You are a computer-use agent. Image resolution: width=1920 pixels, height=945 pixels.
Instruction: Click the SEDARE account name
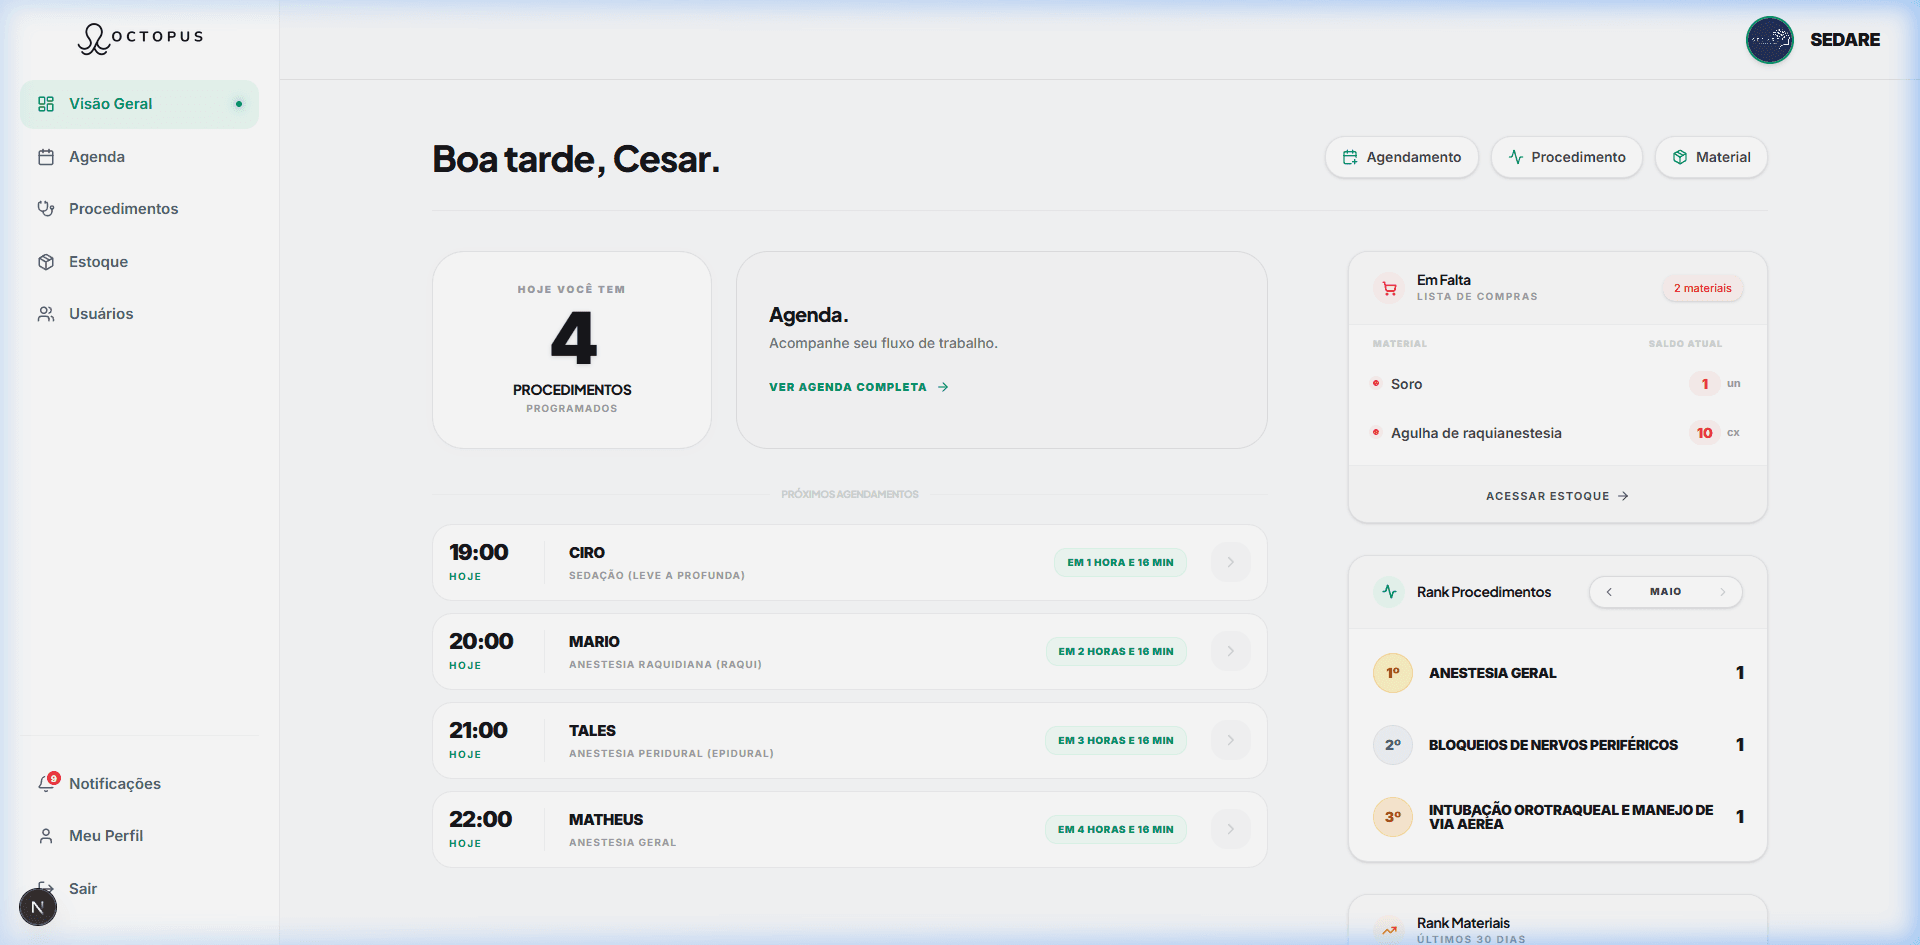tap(1845, 40)
